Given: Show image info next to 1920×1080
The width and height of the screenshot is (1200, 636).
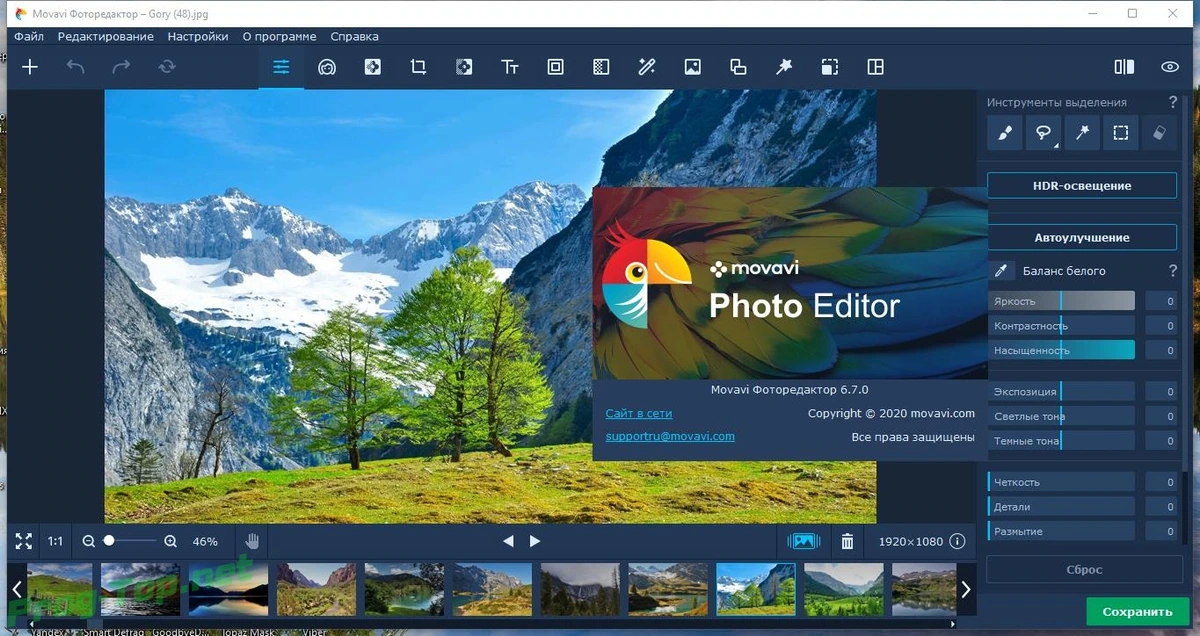Looking at the screenshot, I should (x=957, y=541).
